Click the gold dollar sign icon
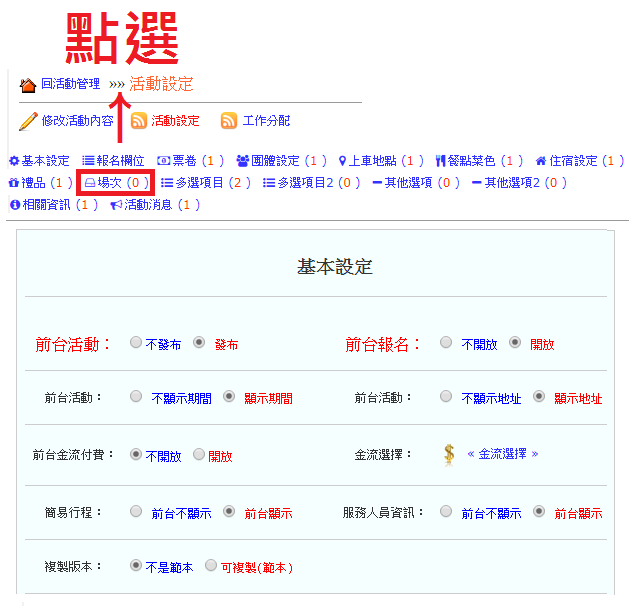The height and width of the screenshot is (606, 642). tap(449, 454)
